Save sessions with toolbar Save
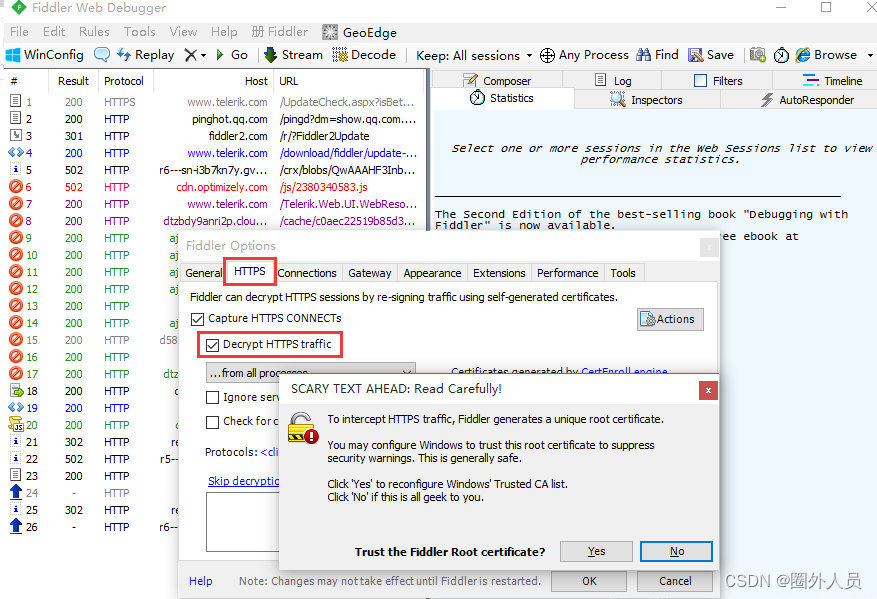Image resolution: width=877 pixels, height=599 pixels. [711, 55]
